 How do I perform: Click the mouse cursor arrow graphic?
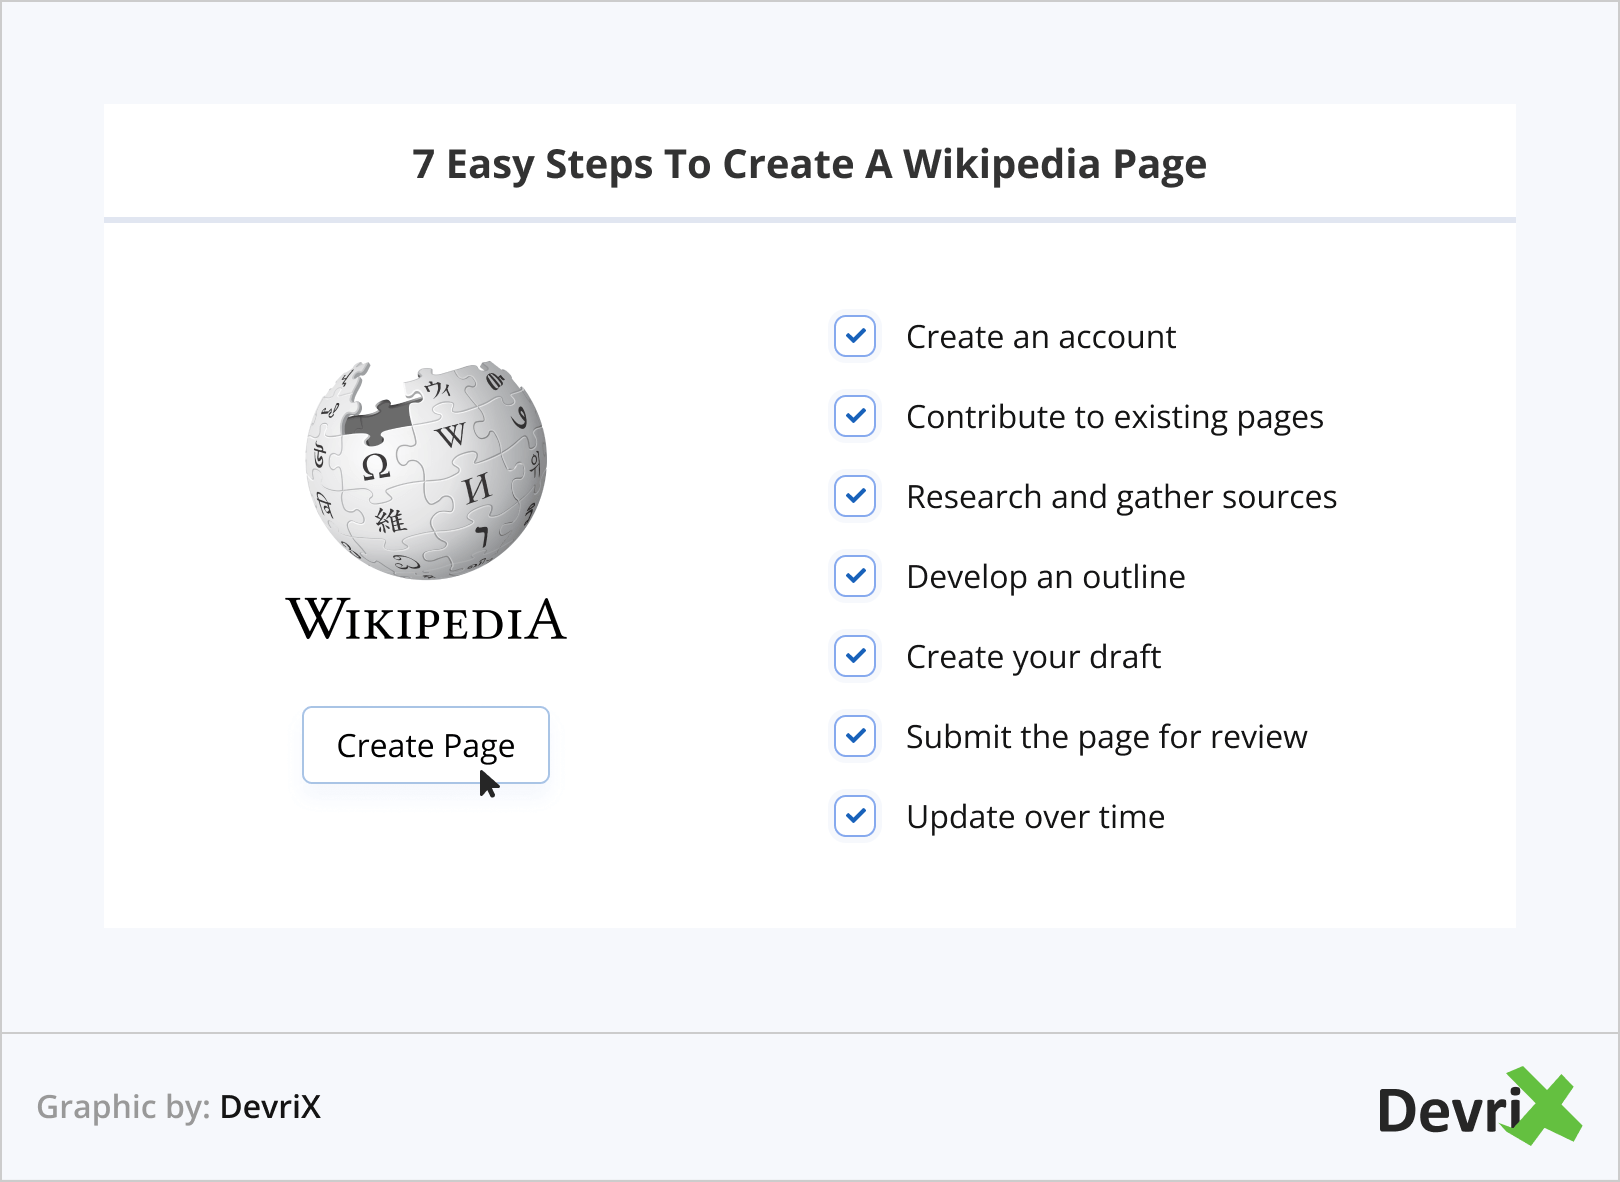pyautogui.click(x=488, y=783)
